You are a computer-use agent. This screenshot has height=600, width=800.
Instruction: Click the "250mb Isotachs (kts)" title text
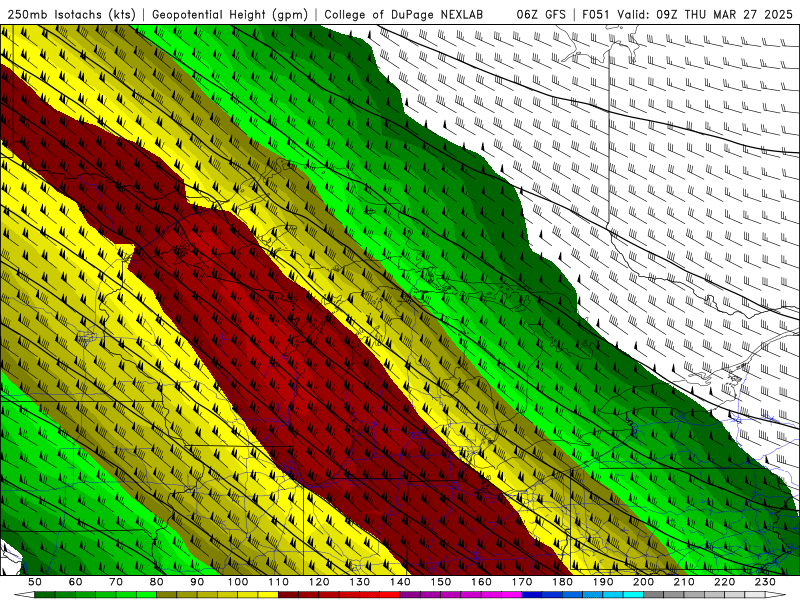(71, 15)
